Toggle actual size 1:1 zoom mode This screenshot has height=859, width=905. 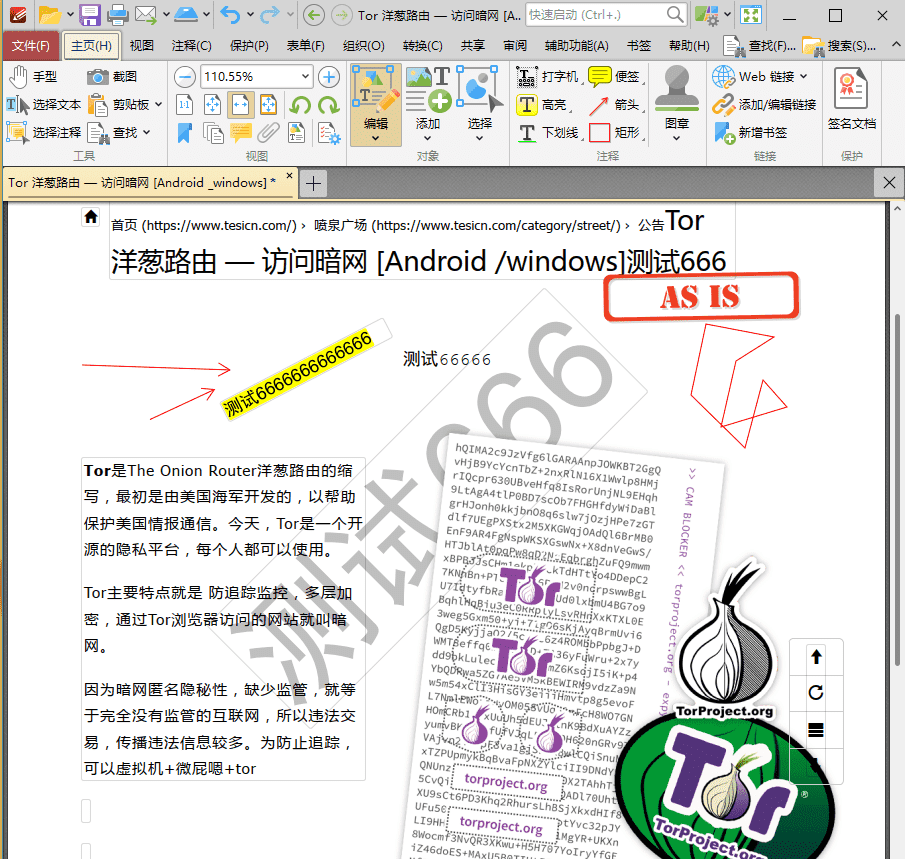[184, 105]
